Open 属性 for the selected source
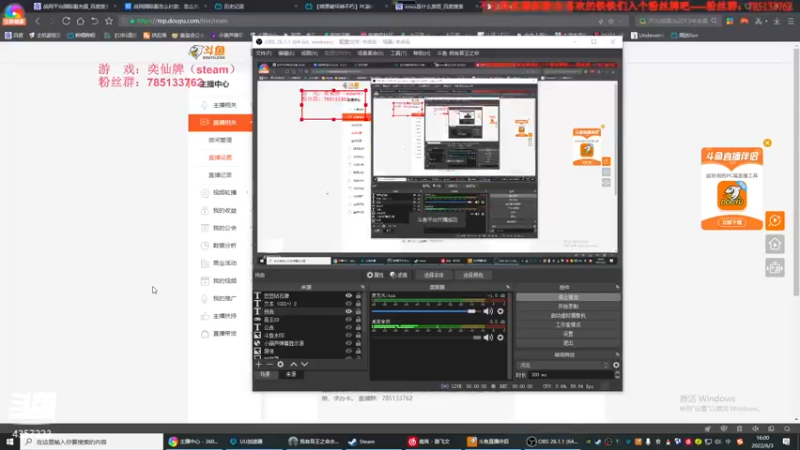800x450 pixels. [375, 275]
